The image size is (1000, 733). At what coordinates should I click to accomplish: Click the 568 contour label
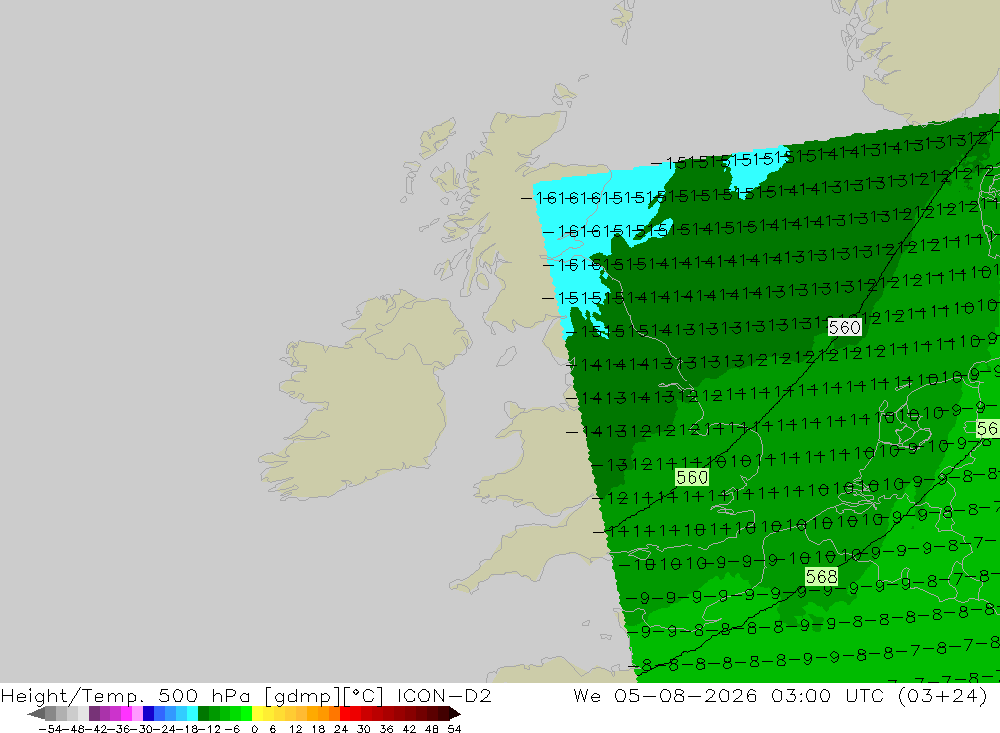pyautogui.click(x=821, y=577)
